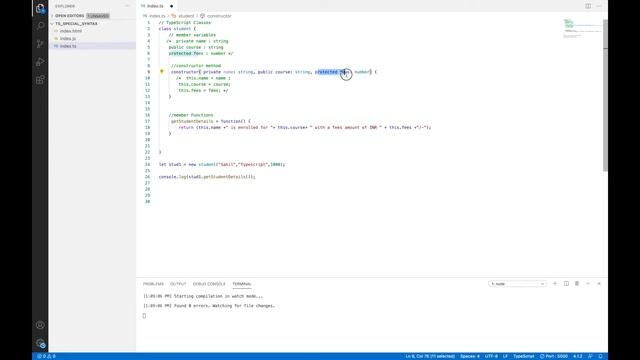Open the Search view in activity bar
The image size is (640, 360).
click(x=40, y=26)
